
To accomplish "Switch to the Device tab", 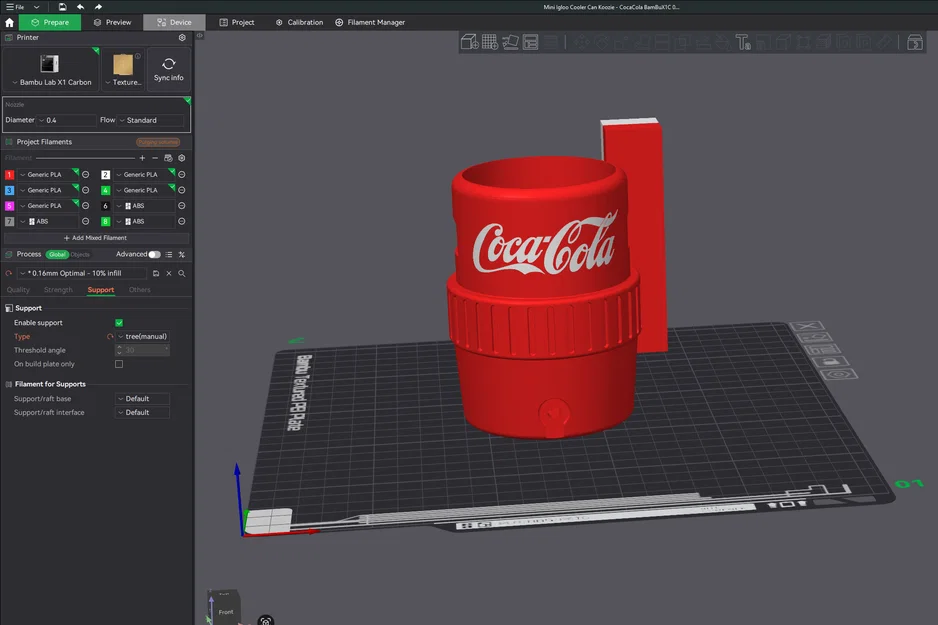I will tap(174, 23).
